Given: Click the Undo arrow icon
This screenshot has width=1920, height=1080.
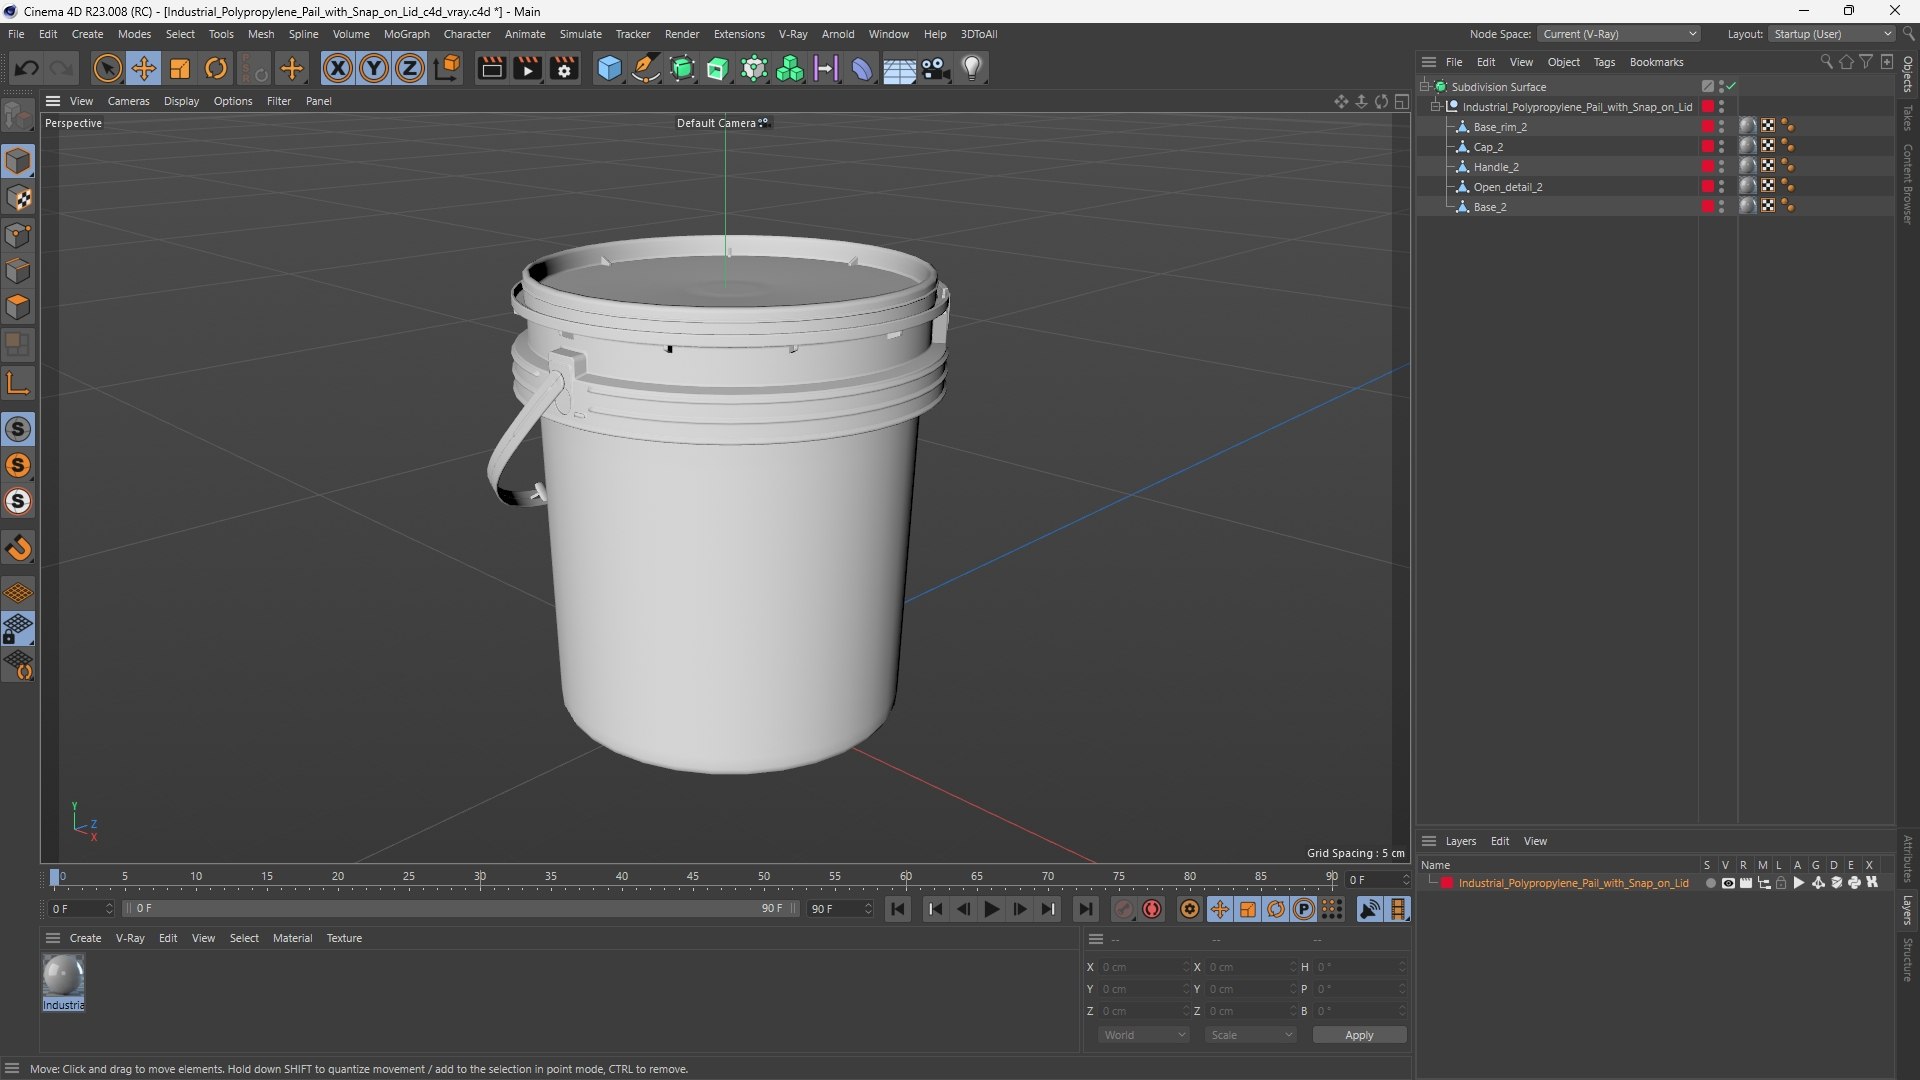Looking at the screenshot, I should click(27, 68).
